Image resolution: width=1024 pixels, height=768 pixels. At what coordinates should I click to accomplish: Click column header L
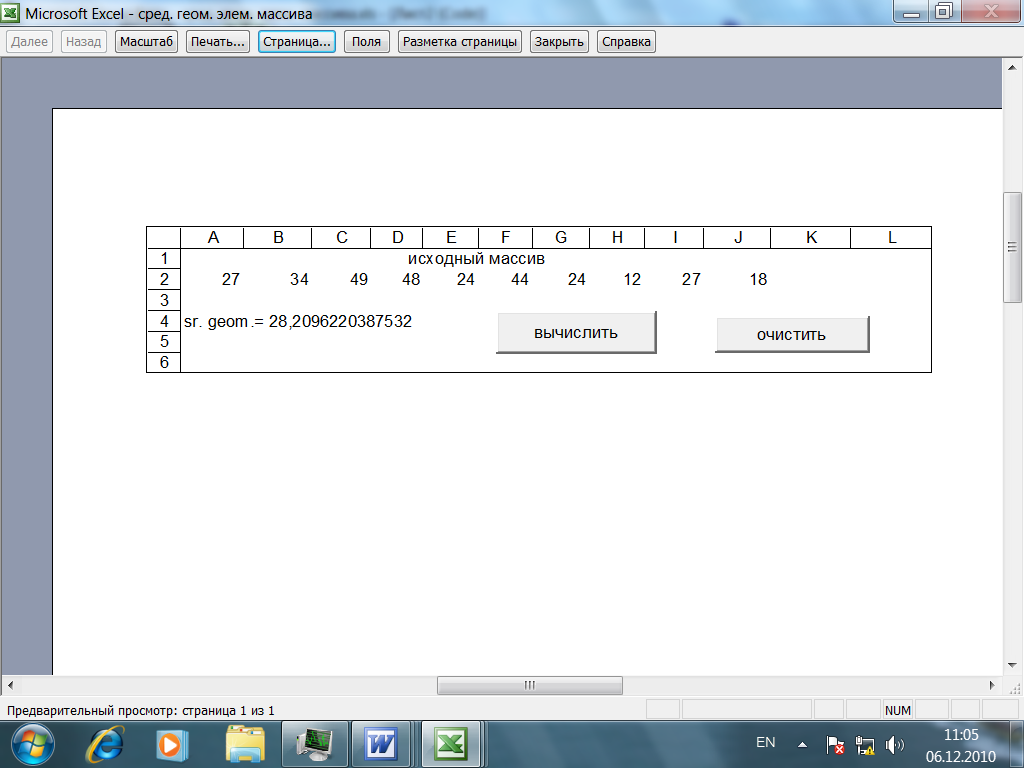pos(891,238)
